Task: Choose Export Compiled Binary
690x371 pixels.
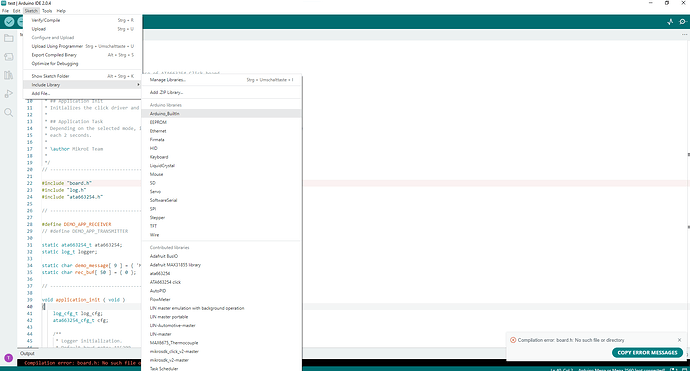Action: [x=82, y=55]
